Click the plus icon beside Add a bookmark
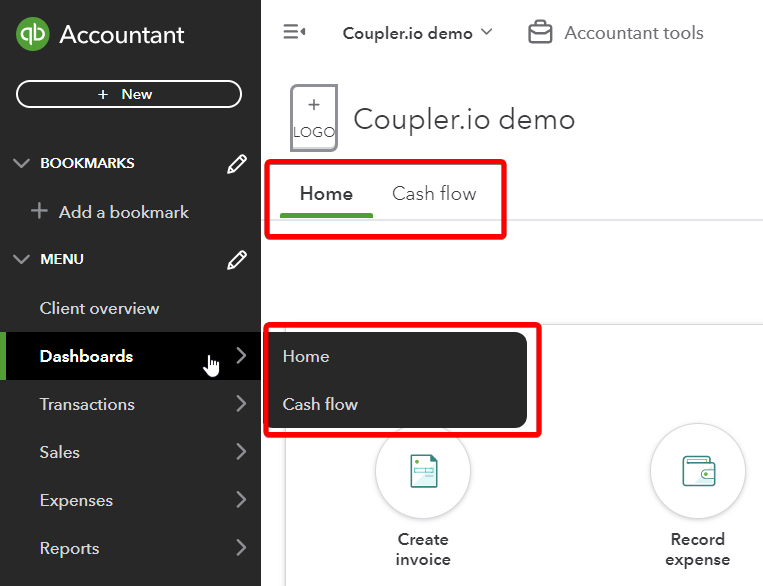Viewport: 763px width, 586px height. [x=39, y=211]
